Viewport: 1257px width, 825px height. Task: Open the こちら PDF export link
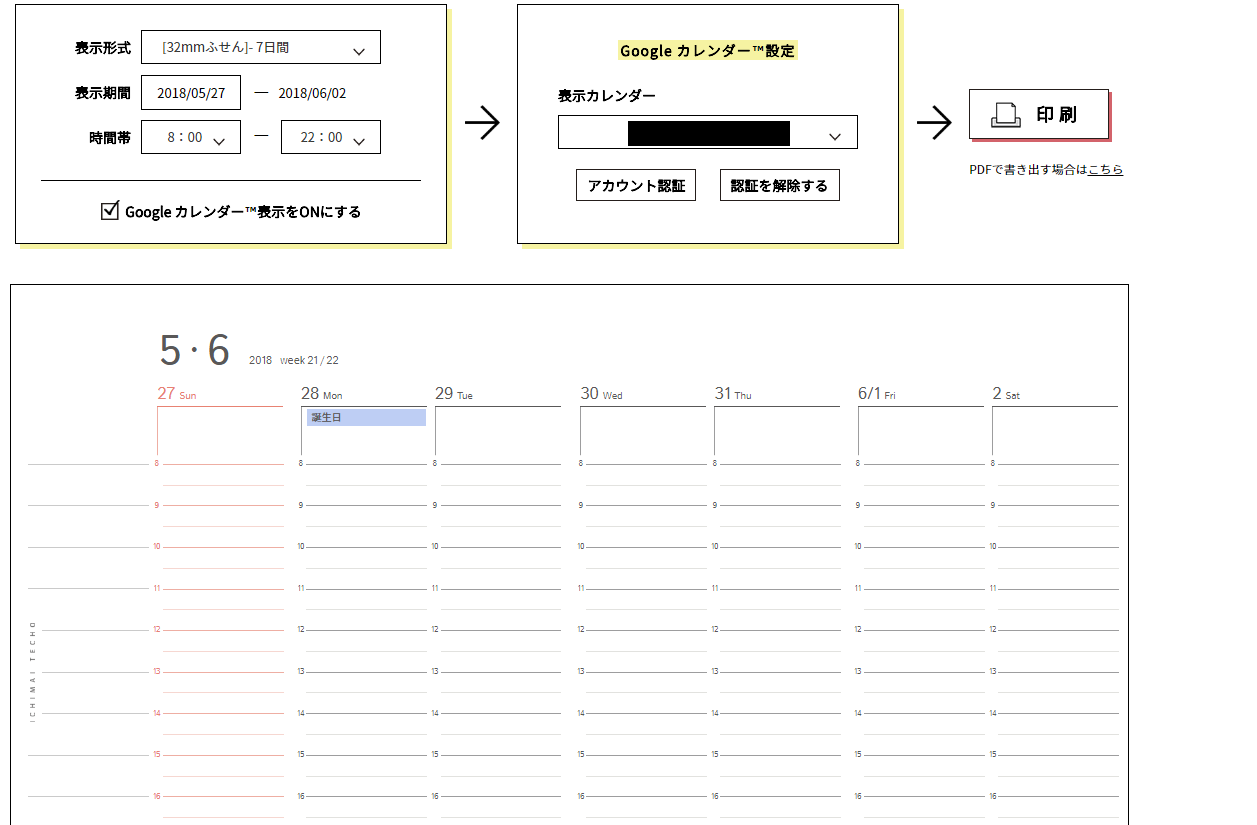pyautogui.click(x=1105, y=170)
